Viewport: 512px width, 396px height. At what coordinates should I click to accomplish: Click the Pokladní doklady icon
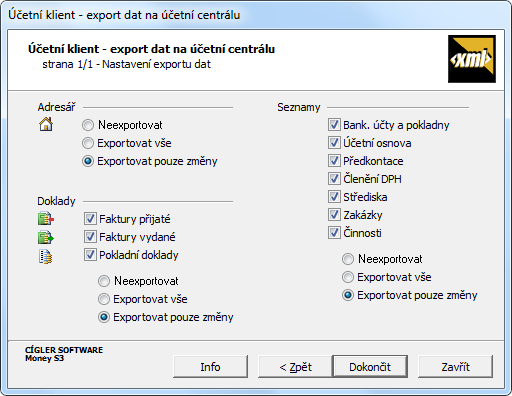46,257
